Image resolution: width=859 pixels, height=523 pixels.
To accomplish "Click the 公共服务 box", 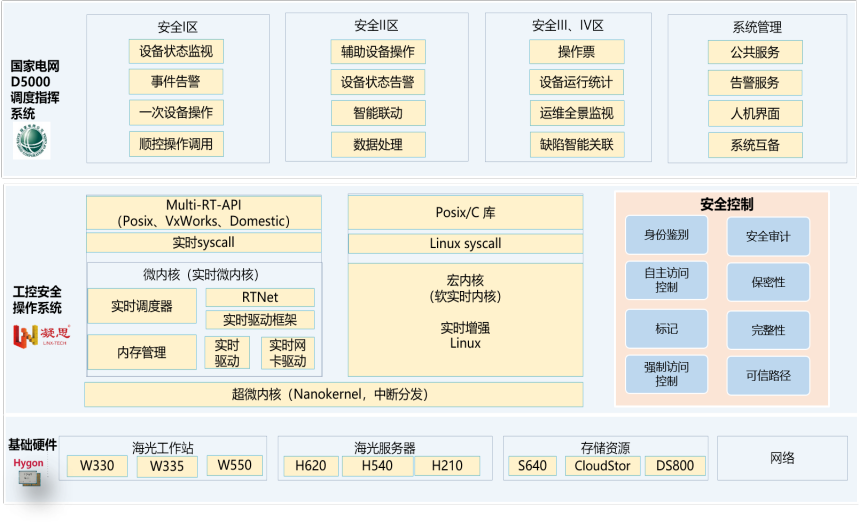I will click(754, 52).
